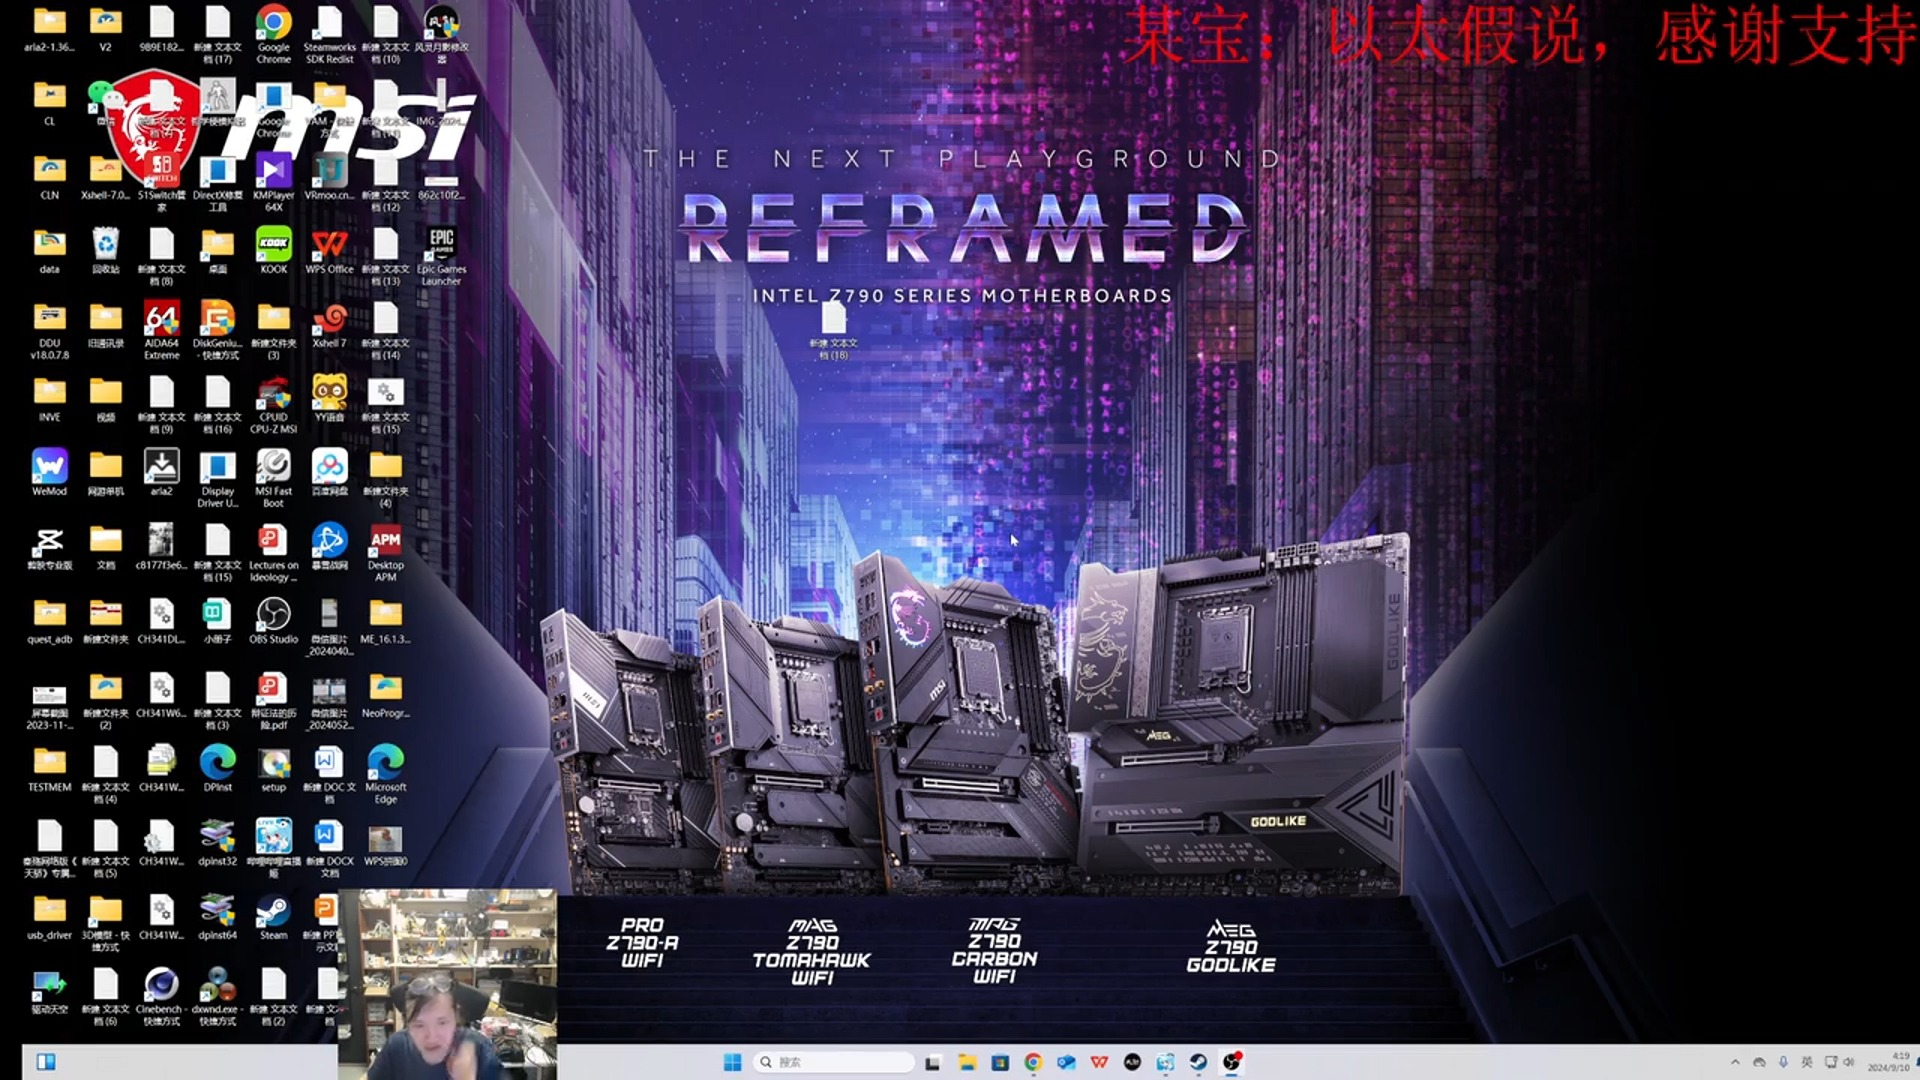Select the DDU v18.0.7.8 folder
Image resolution: width=1920 pixels, height=1080 pixels.
coord(49,330)
